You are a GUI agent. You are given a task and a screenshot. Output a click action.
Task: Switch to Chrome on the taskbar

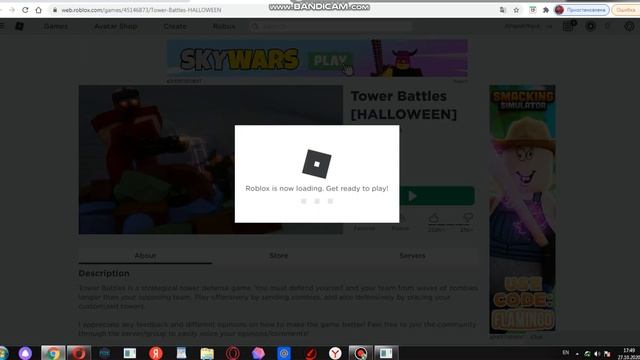[53, 353]
